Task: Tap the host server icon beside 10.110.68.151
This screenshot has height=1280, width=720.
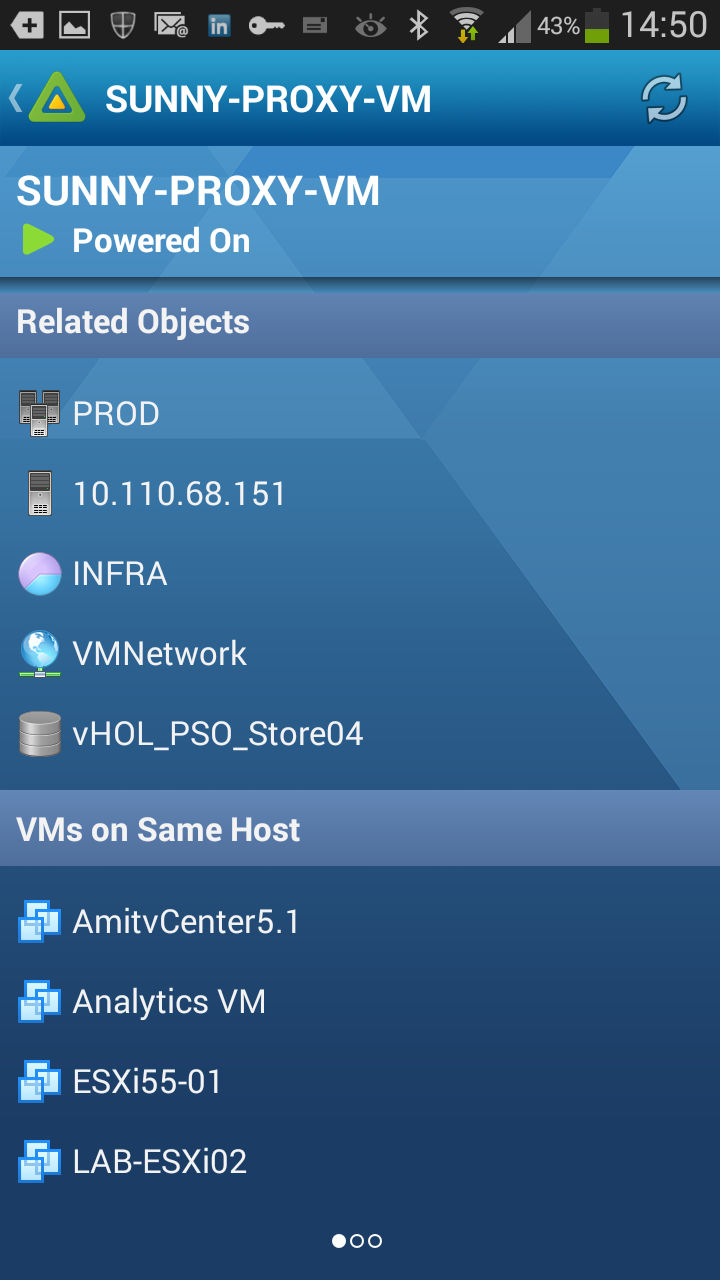Action: [40, 494]
